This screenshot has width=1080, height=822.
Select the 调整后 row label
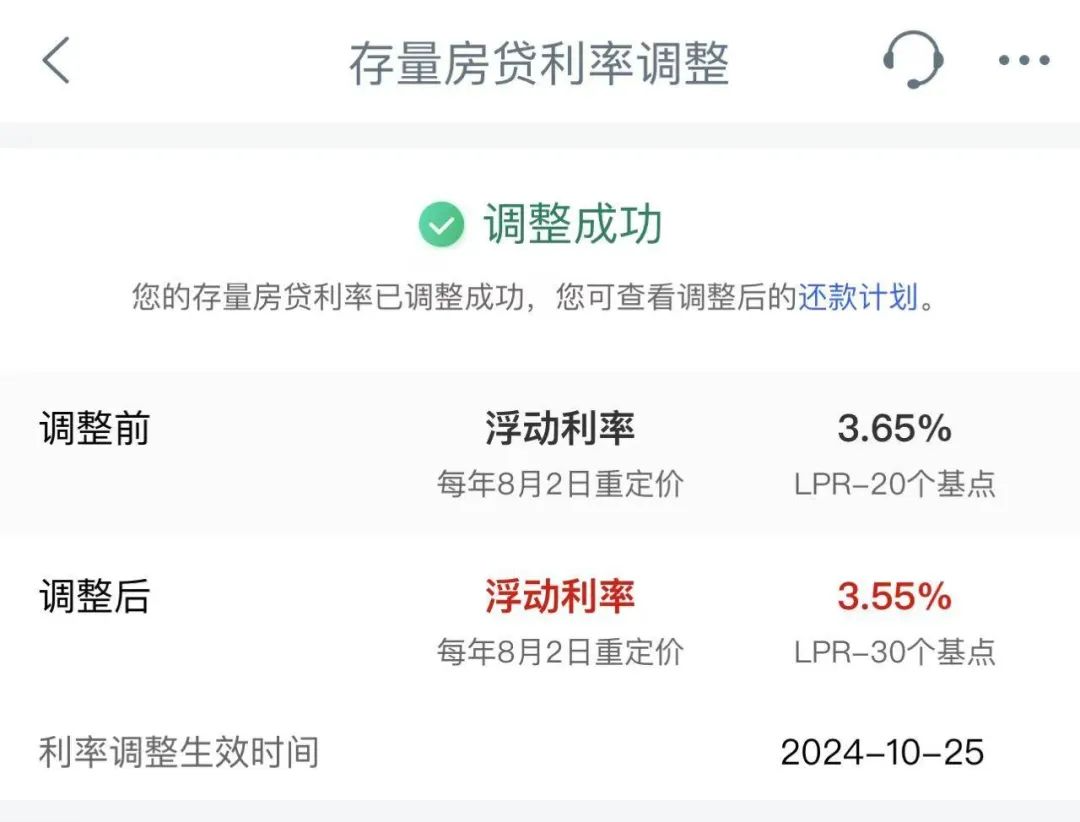[94, 596]
